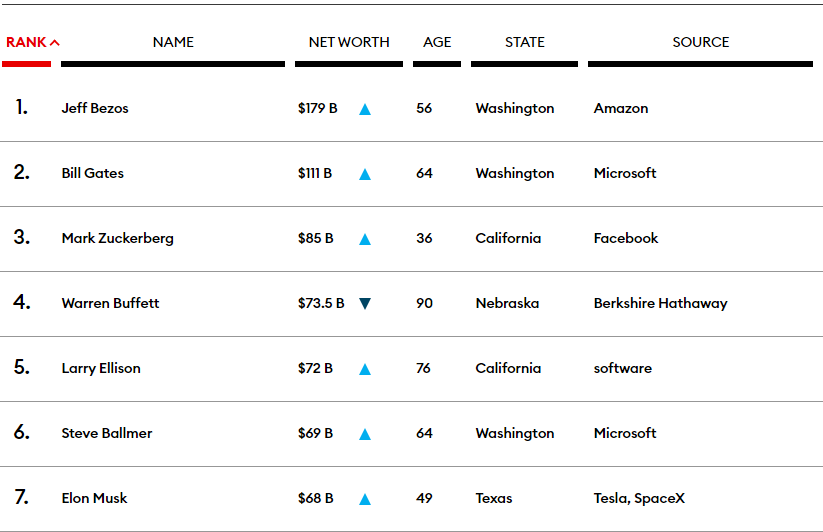Click the up arrow next to Larry Ellison's $72 B
Viewport: 823px width, 532px height.
[x=365, y=369]
